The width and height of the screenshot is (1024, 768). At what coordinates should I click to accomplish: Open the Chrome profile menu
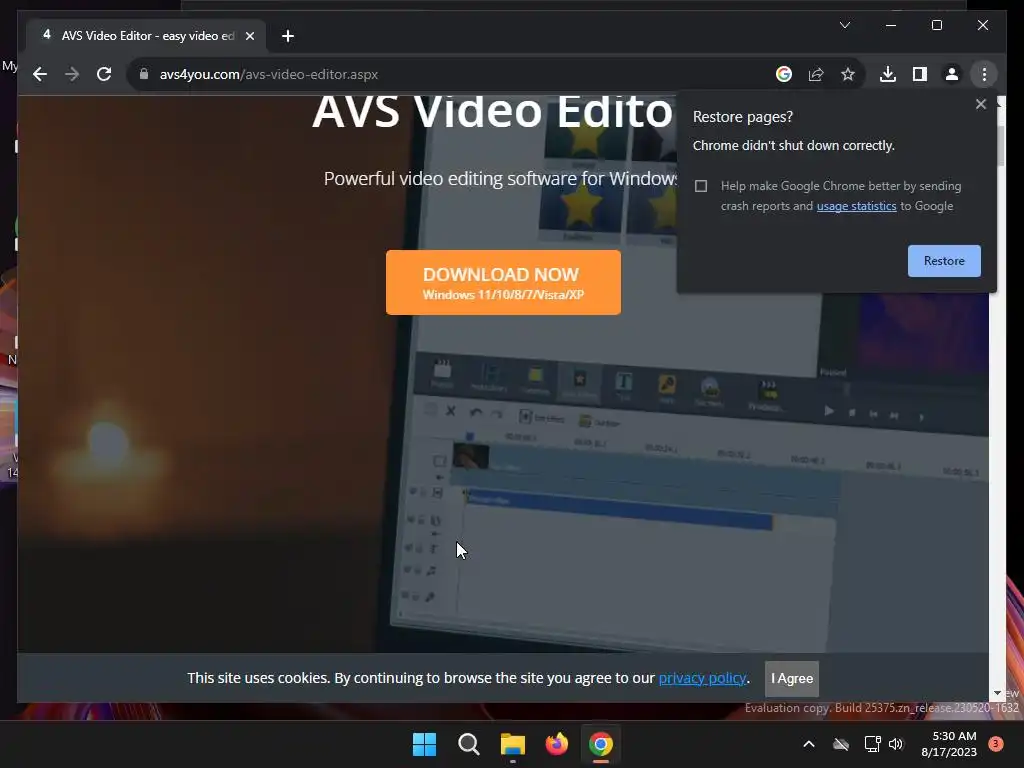click(x=952, y=74)
